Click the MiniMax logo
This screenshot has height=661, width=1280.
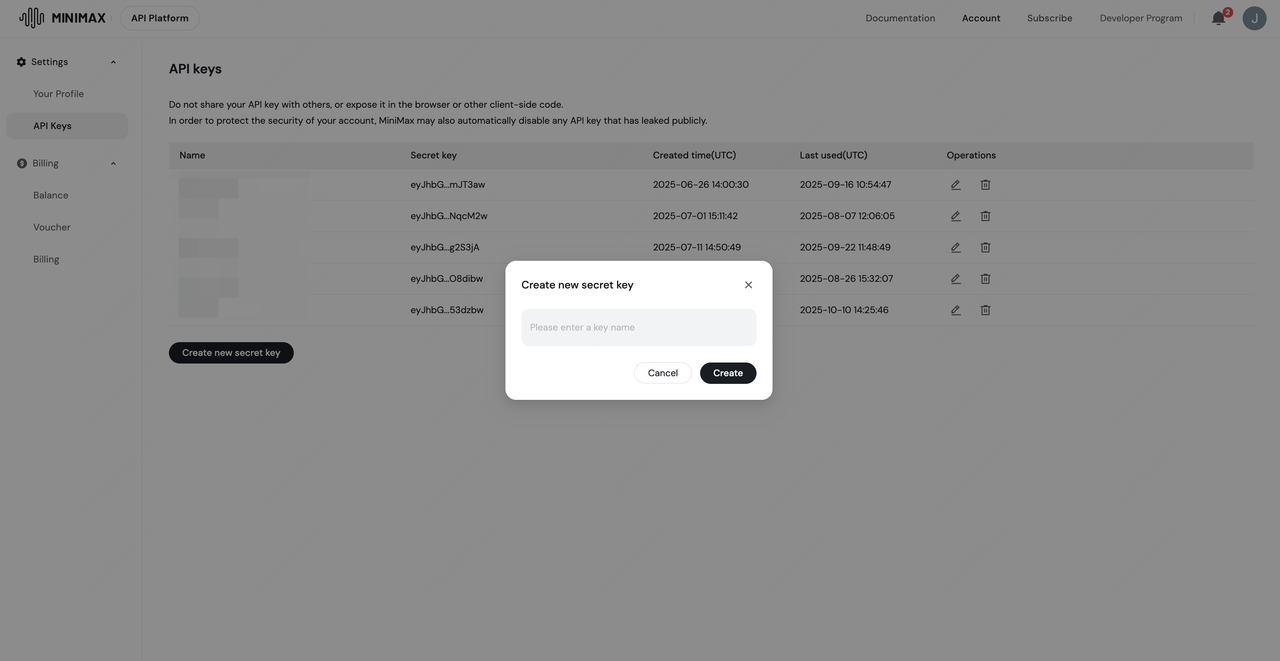tap(62, 18)
